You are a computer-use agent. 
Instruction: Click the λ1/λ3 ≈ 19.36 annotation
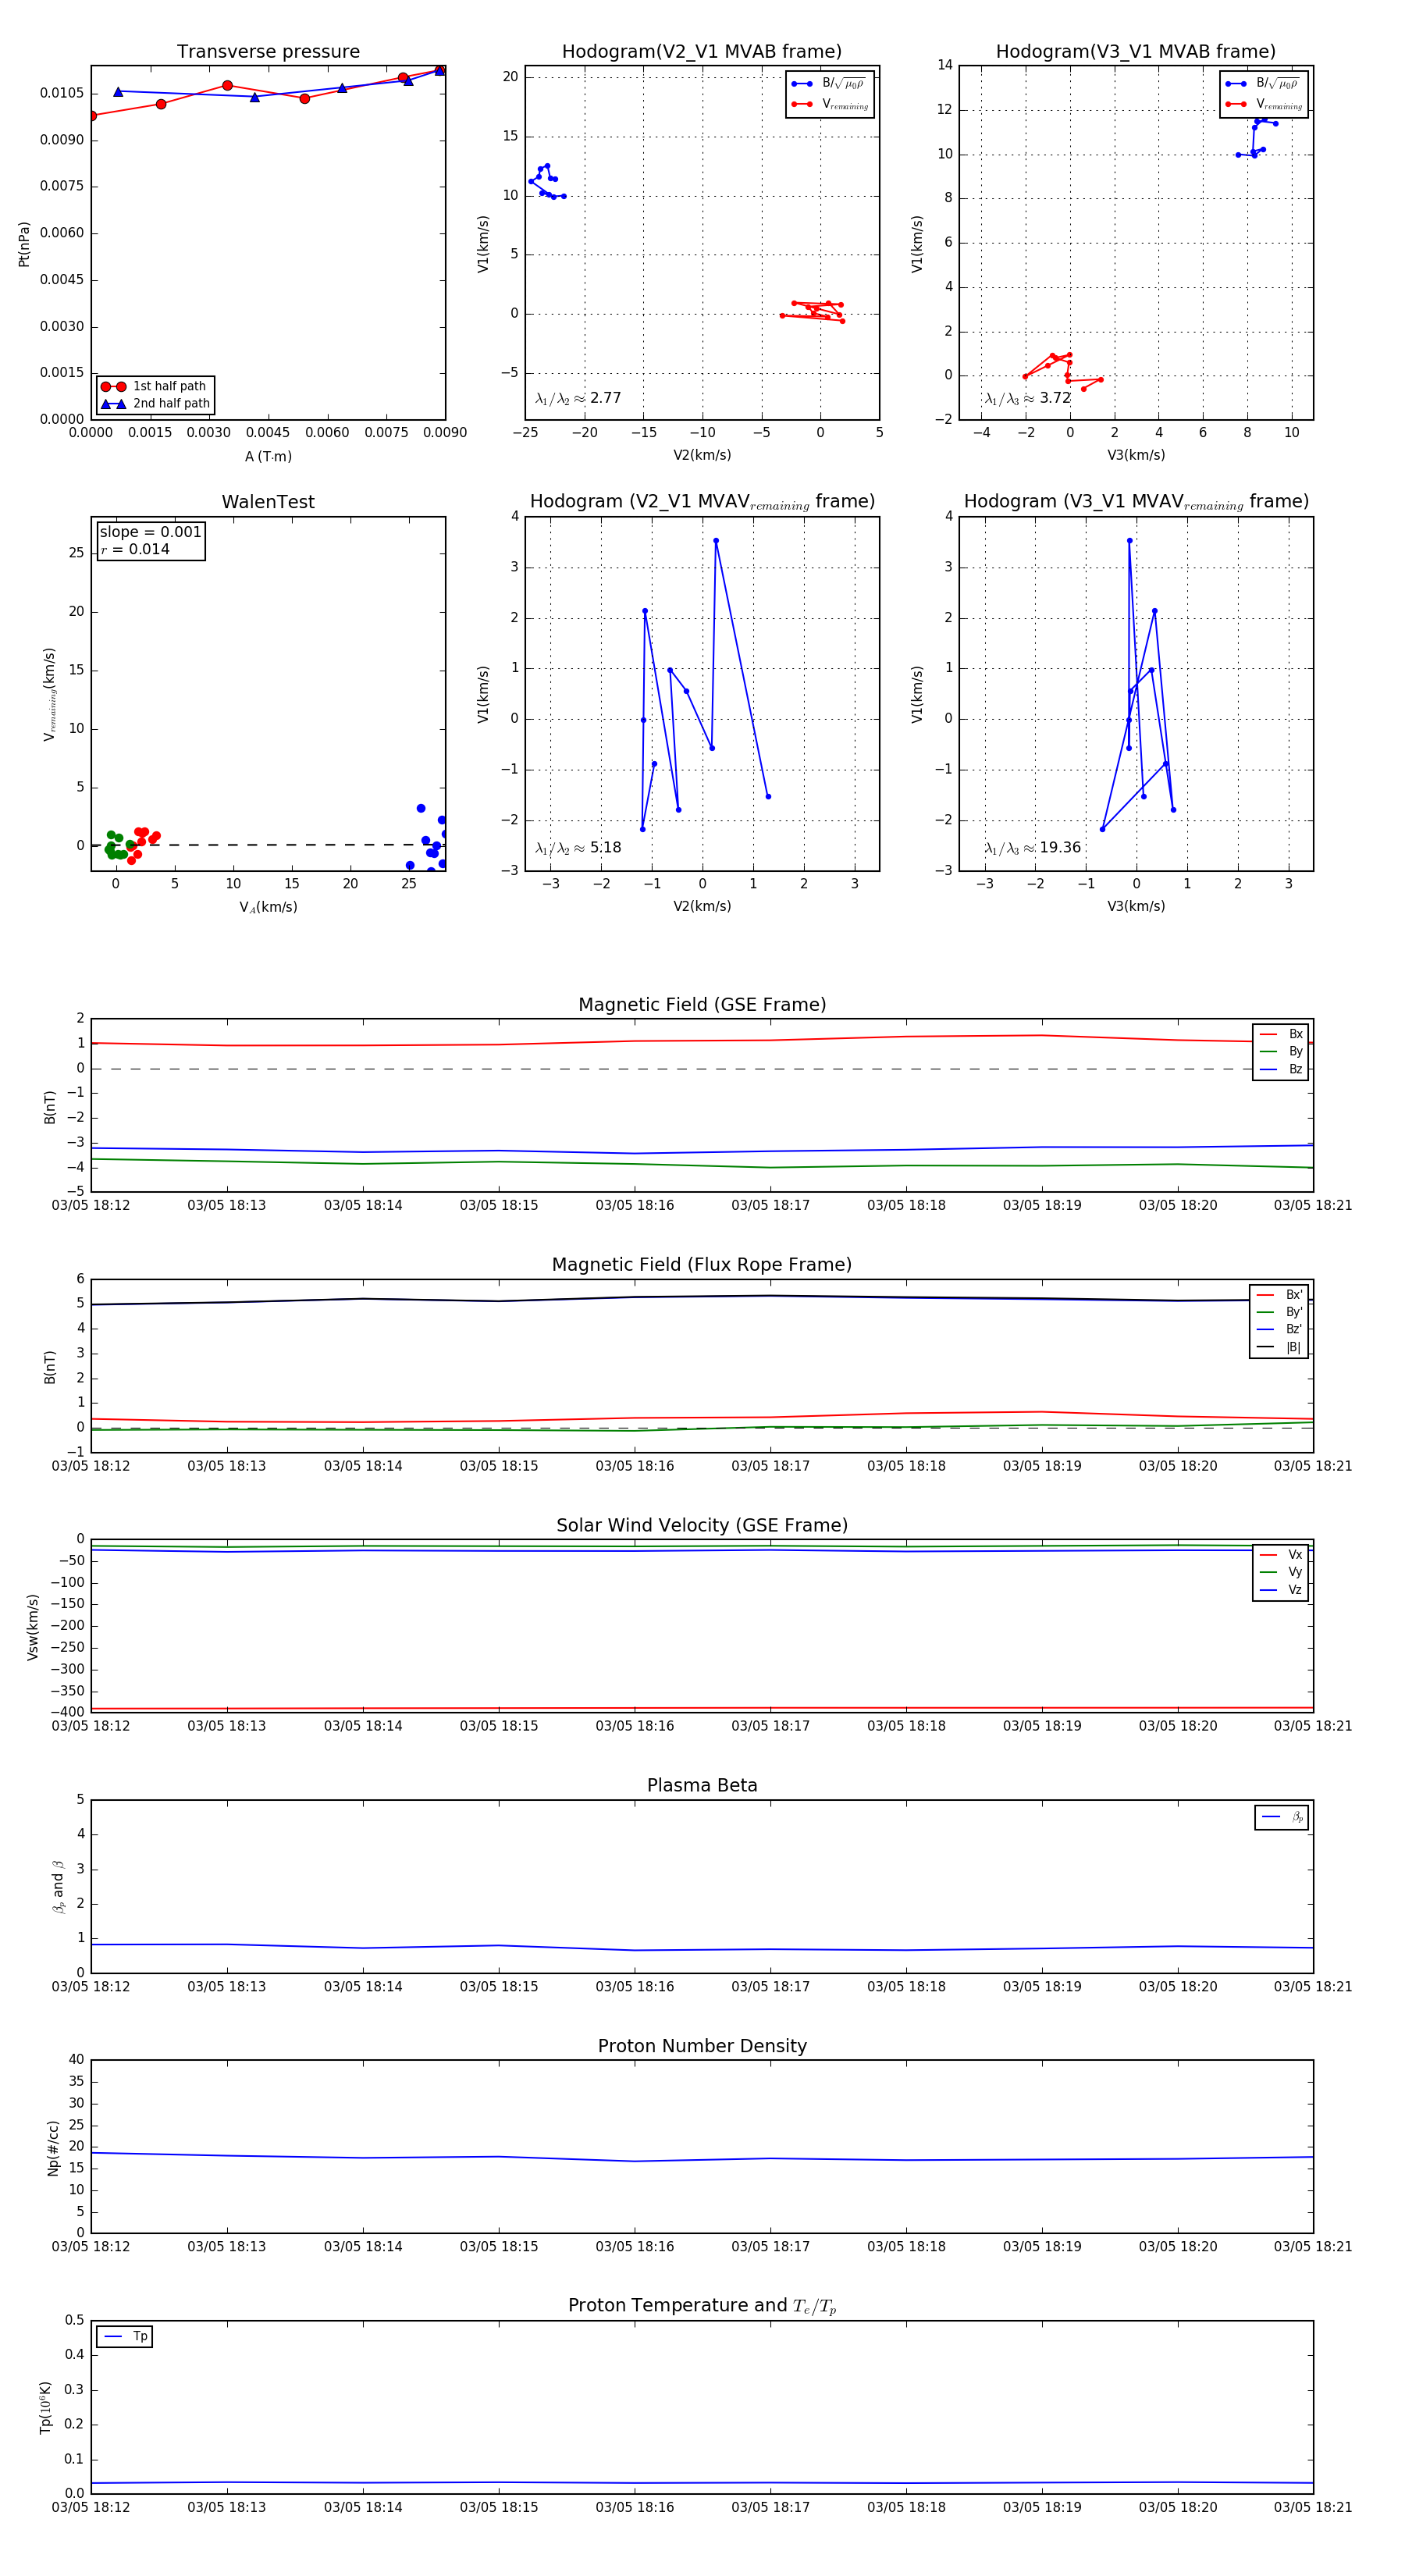point(1032,848)
